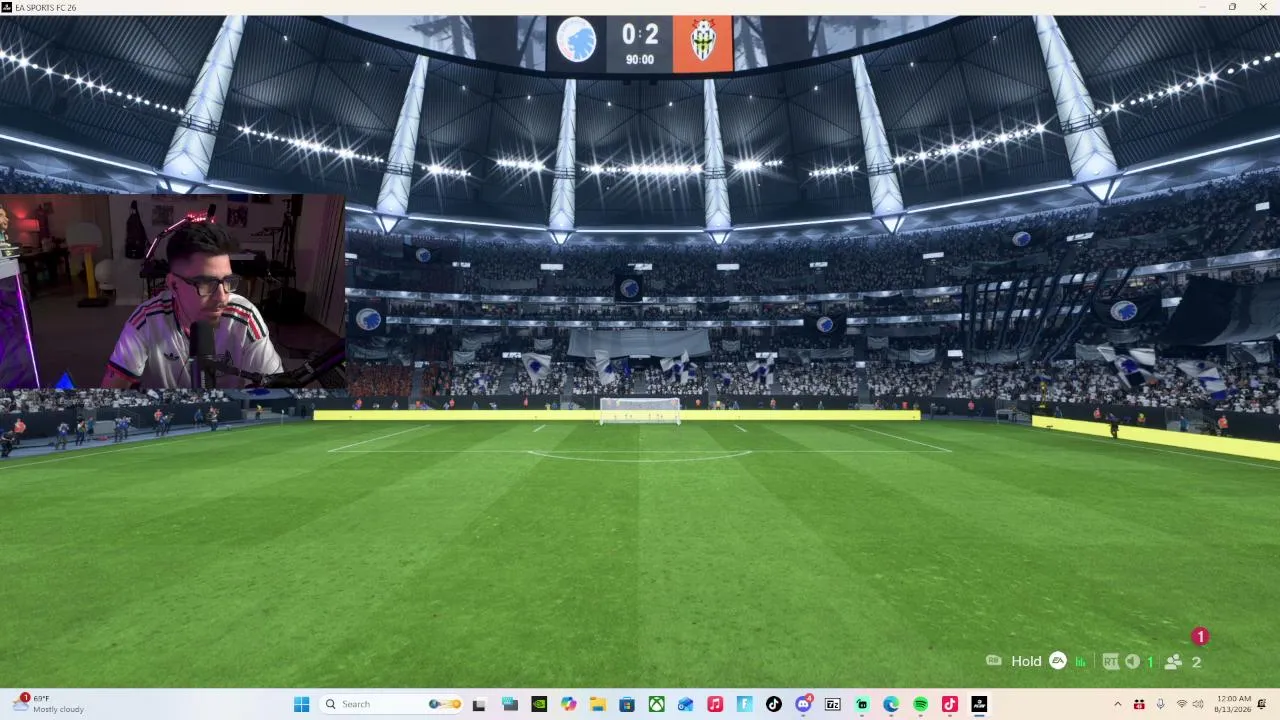
Task: Open the notification bell in the system tray
Action: 1262,704
